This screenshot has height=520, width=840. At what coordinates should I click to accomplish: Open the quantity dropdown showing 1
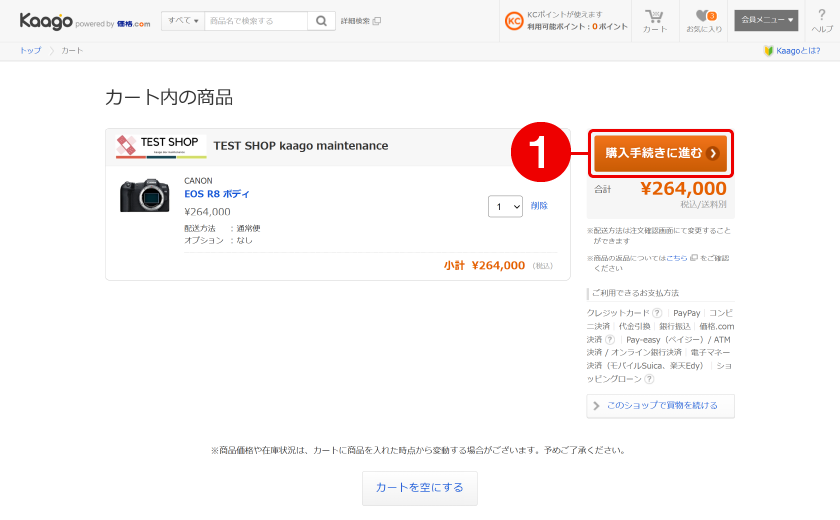(x=505, y=206)
